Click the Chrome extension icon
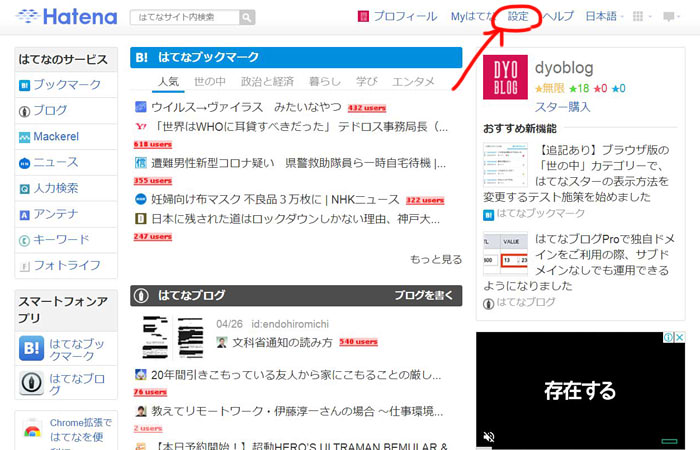 point(32,429)
